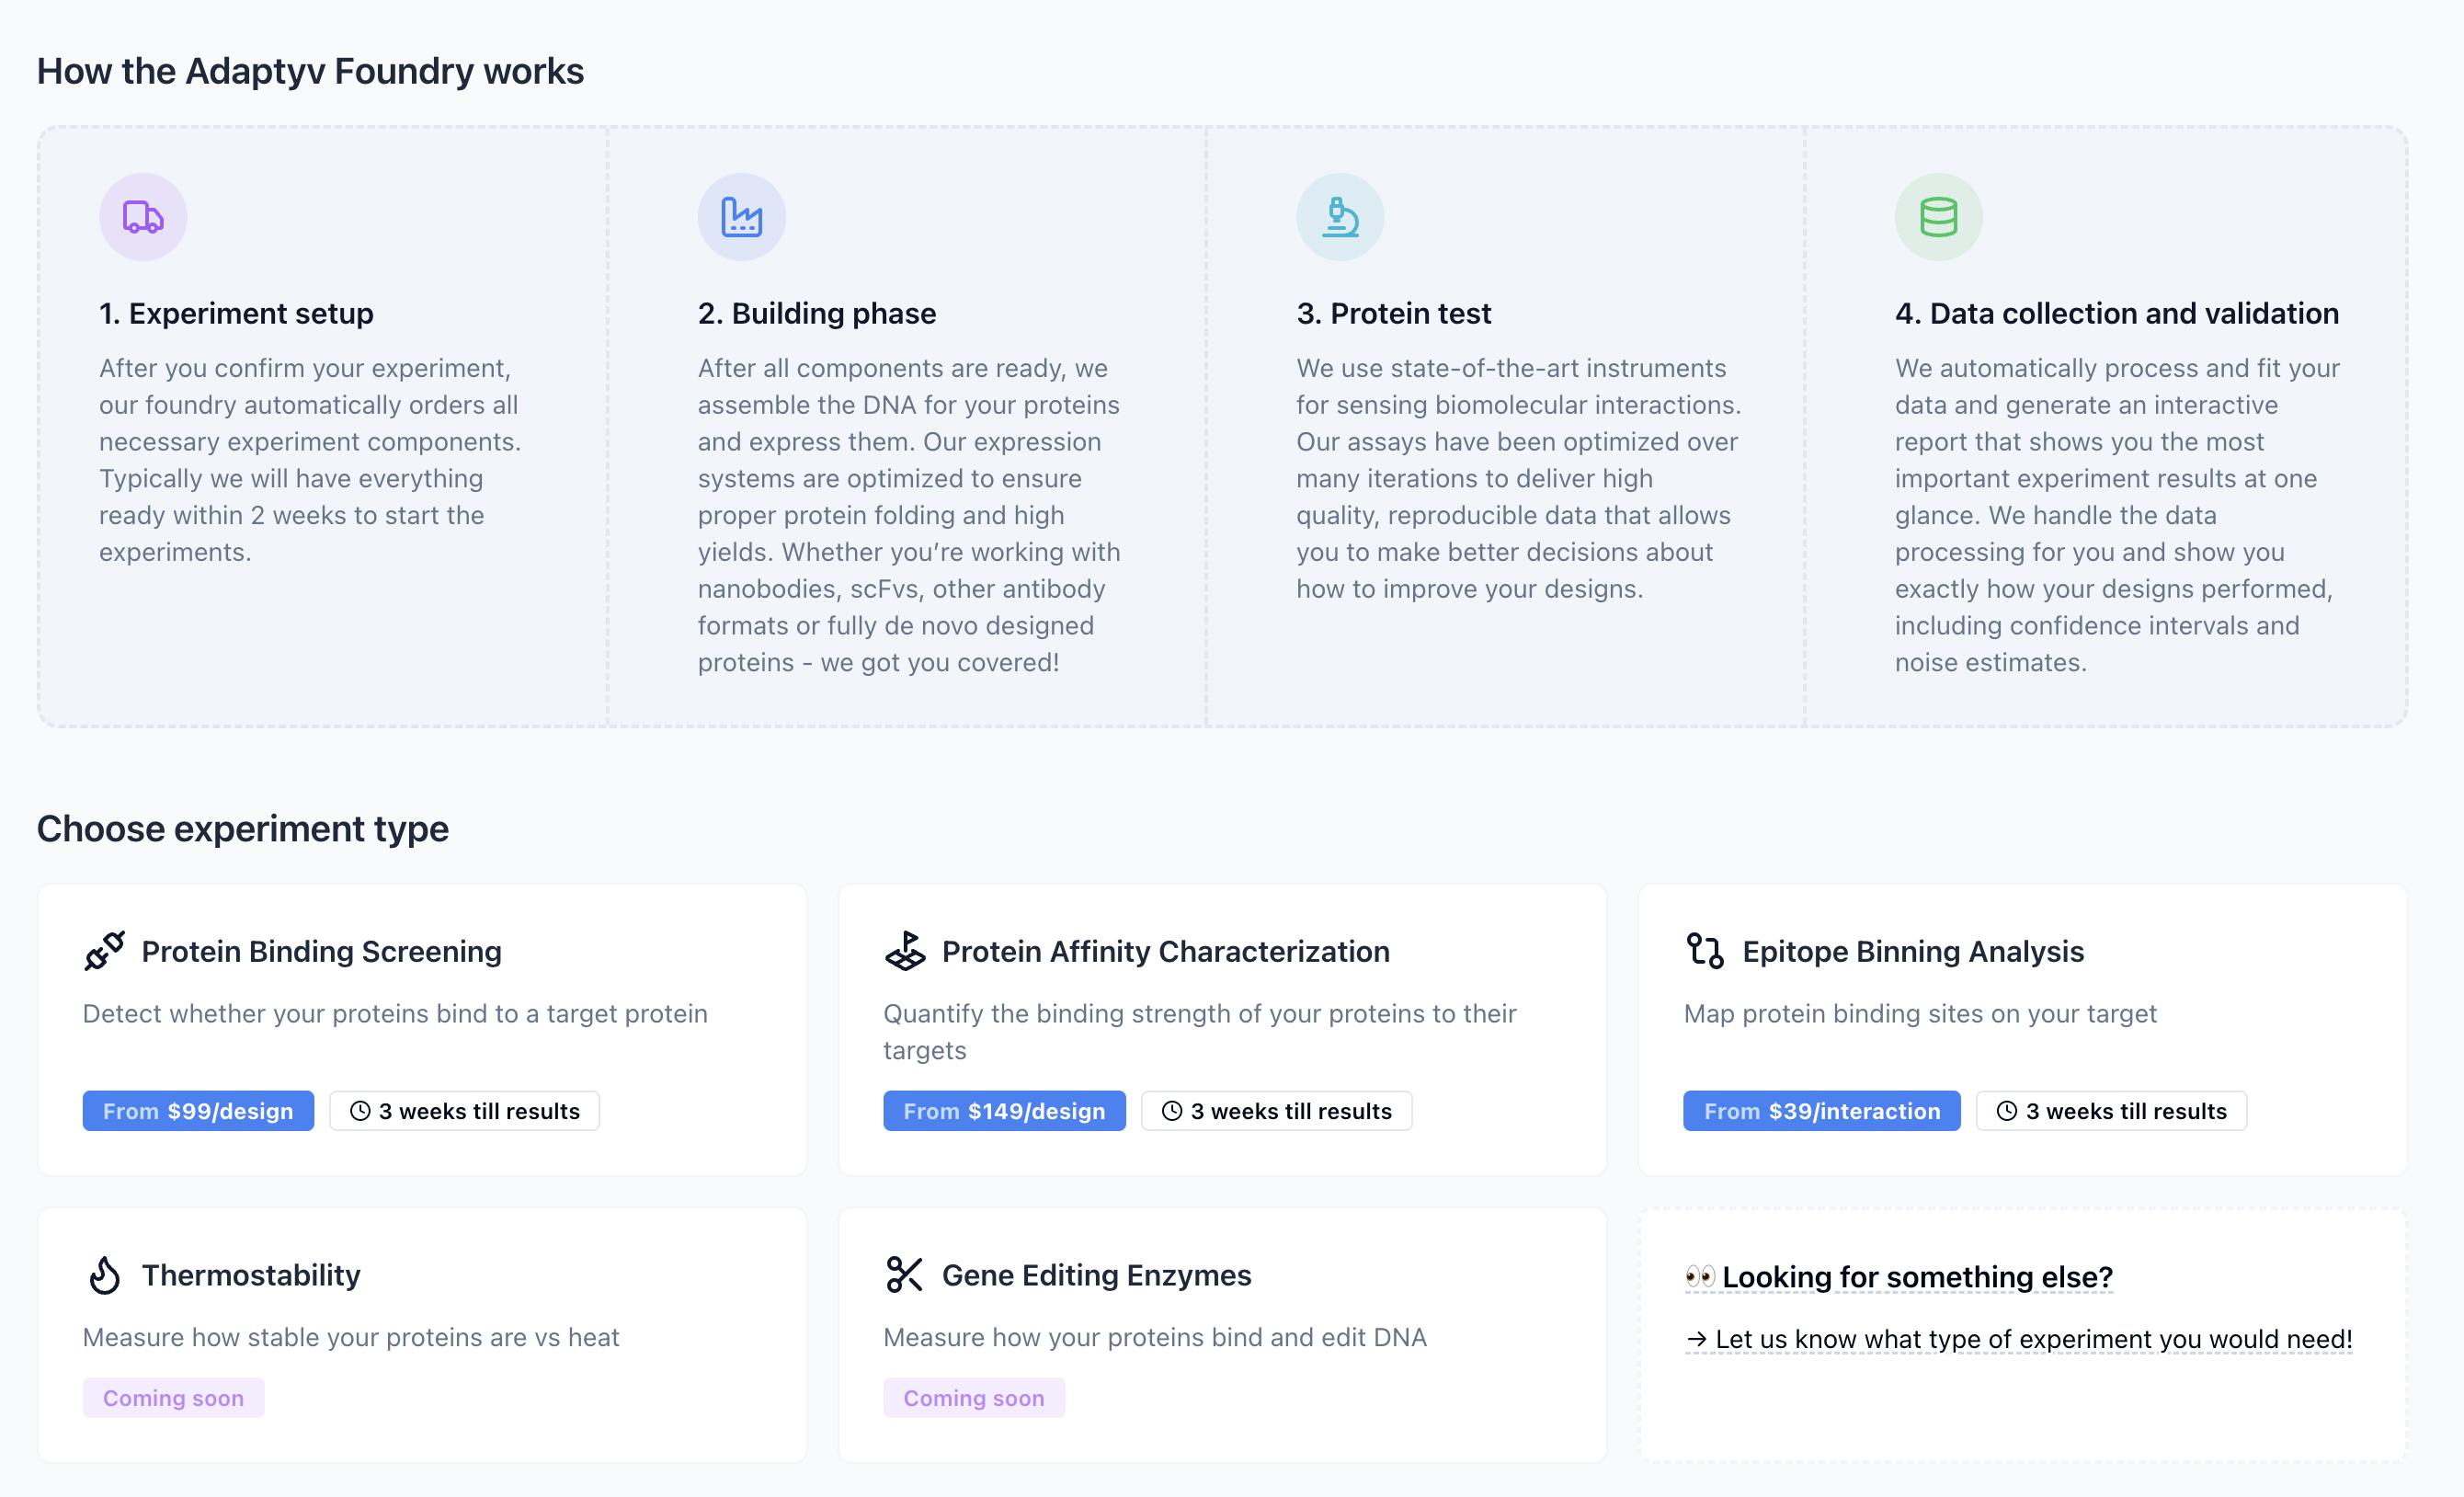Click the Coming soon badge under Thermostability

(173, 1397)
